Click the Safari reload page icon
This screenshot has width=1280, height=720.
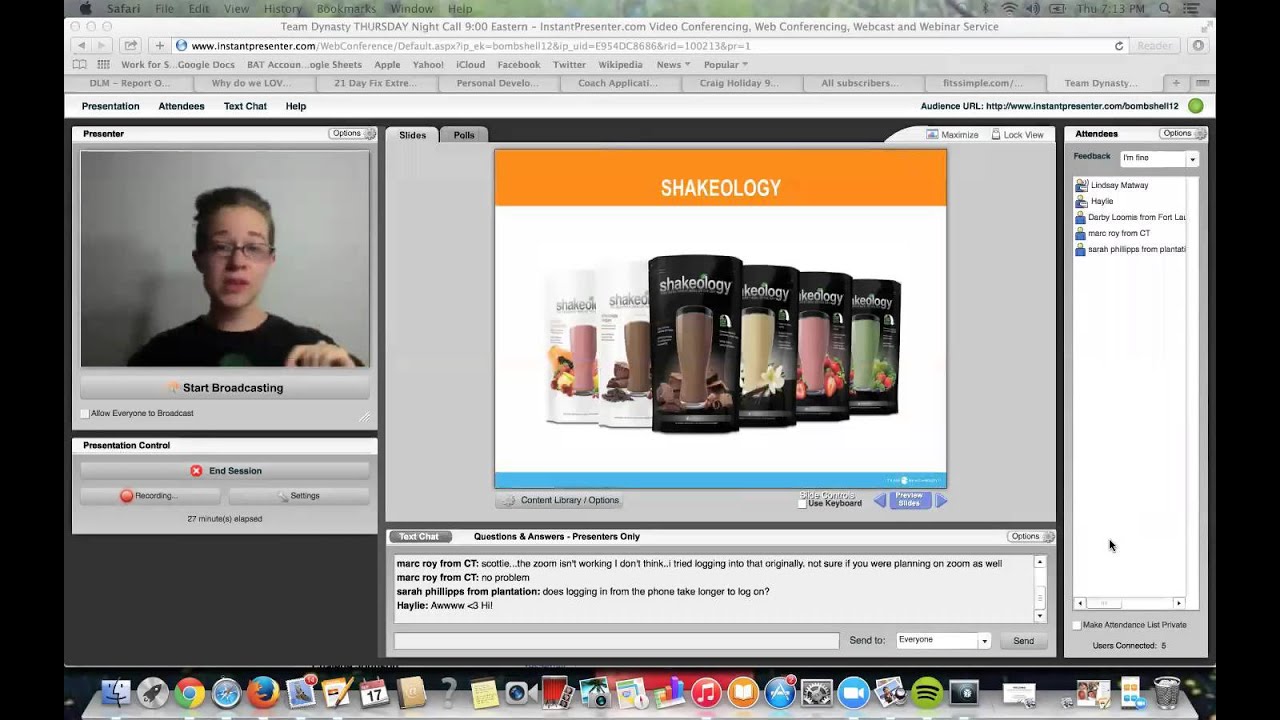tap(1119, 46)
